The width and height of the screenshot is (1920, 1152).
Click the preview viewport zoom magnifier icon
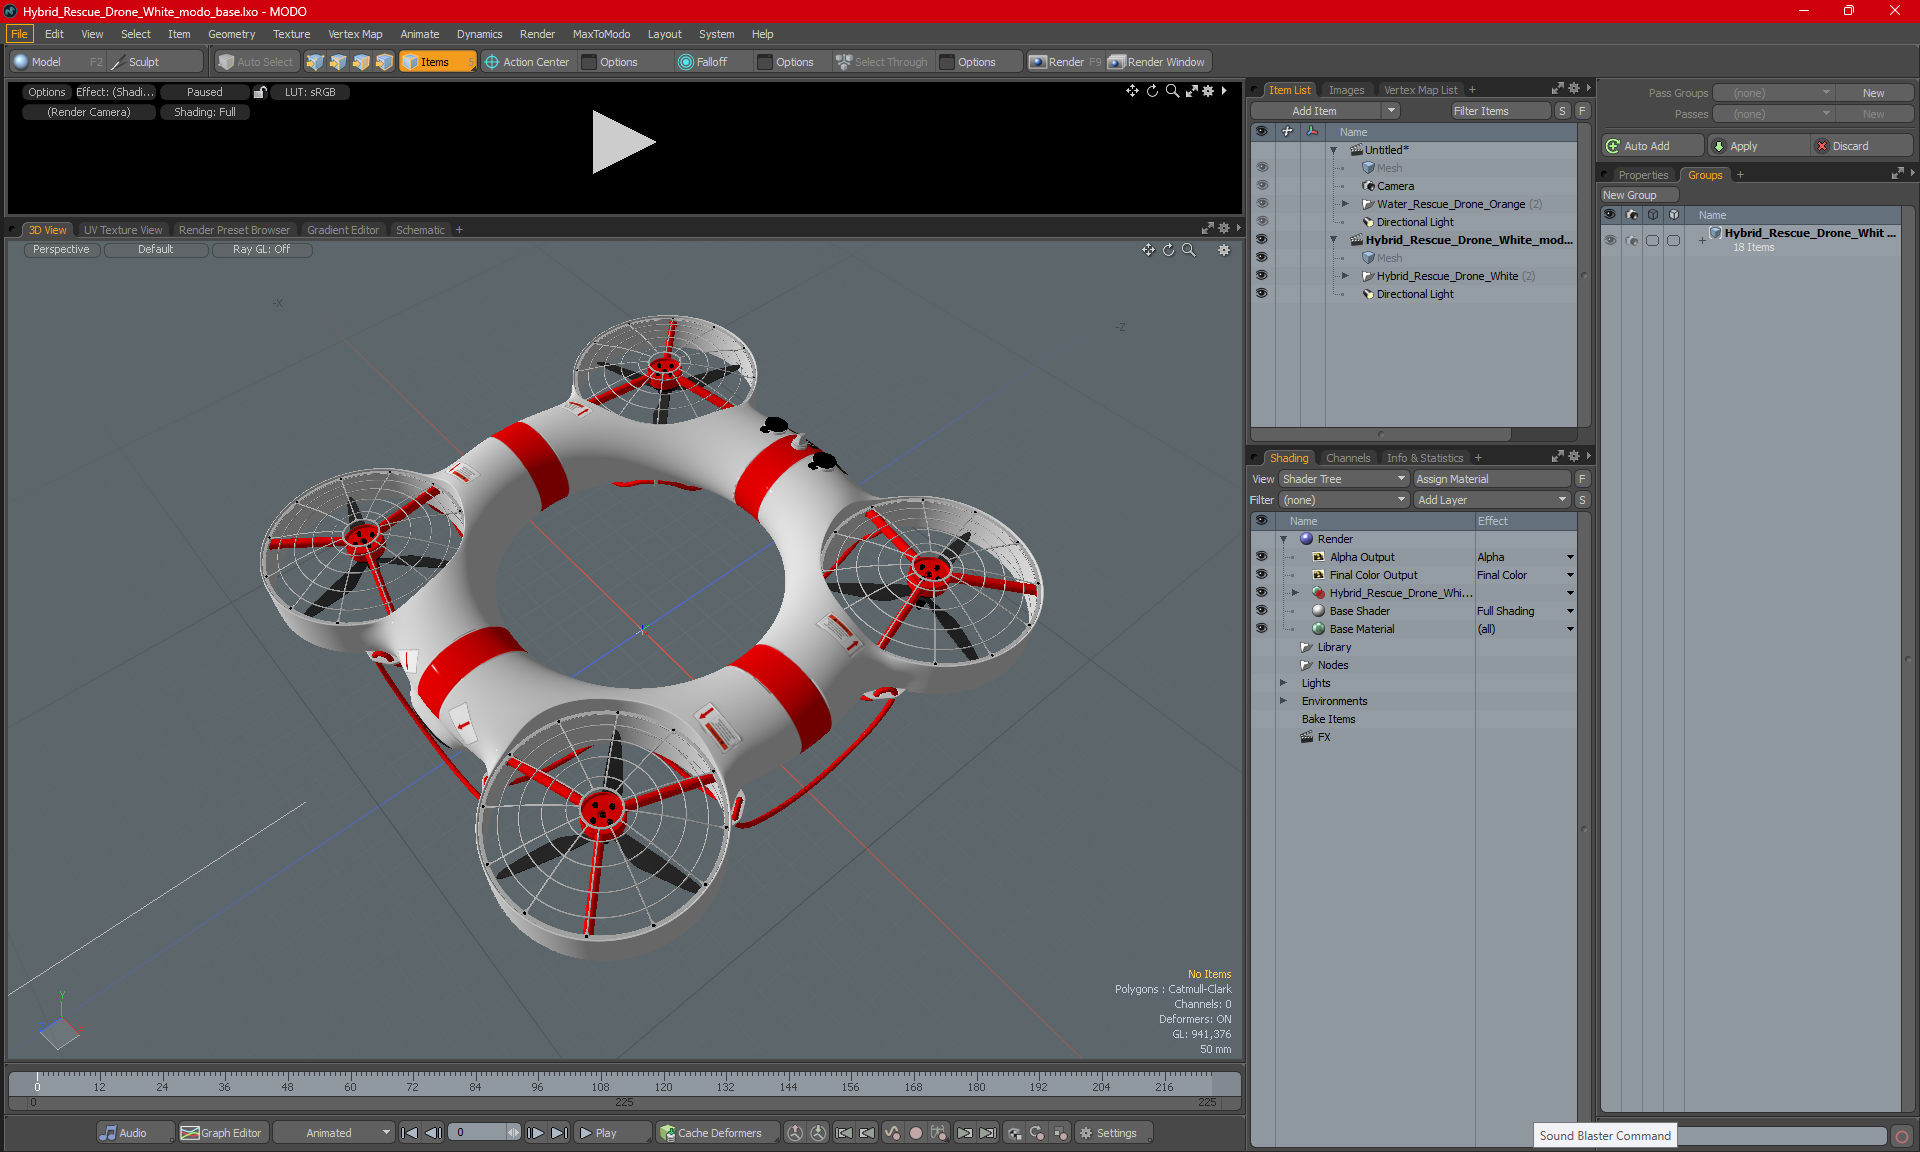(x=1172, y=91)
